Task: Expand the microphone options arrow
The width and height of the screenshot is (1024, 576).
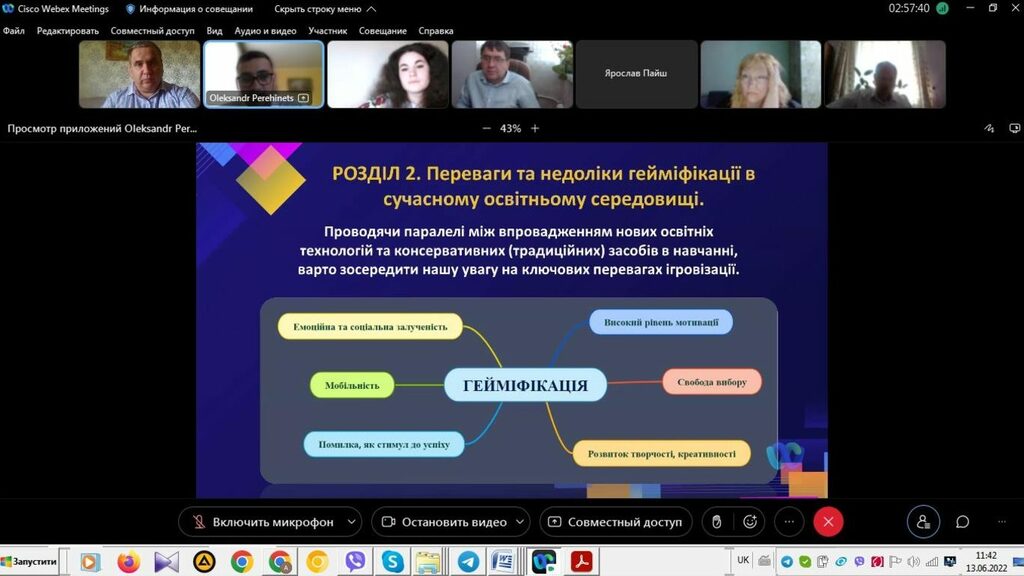Action: point(351,522)
